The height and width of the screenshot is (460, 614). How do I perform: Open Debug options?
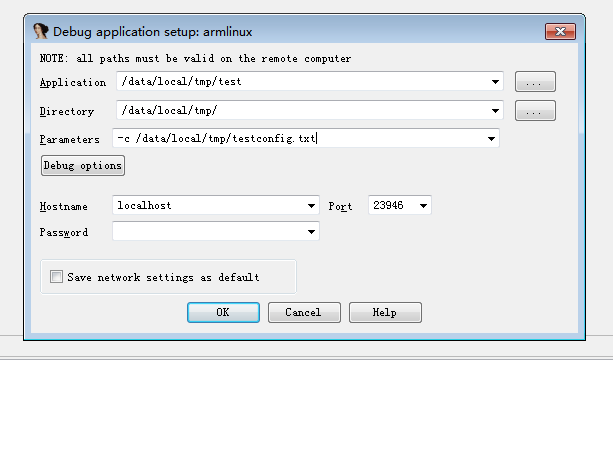[x=83, y=166]
